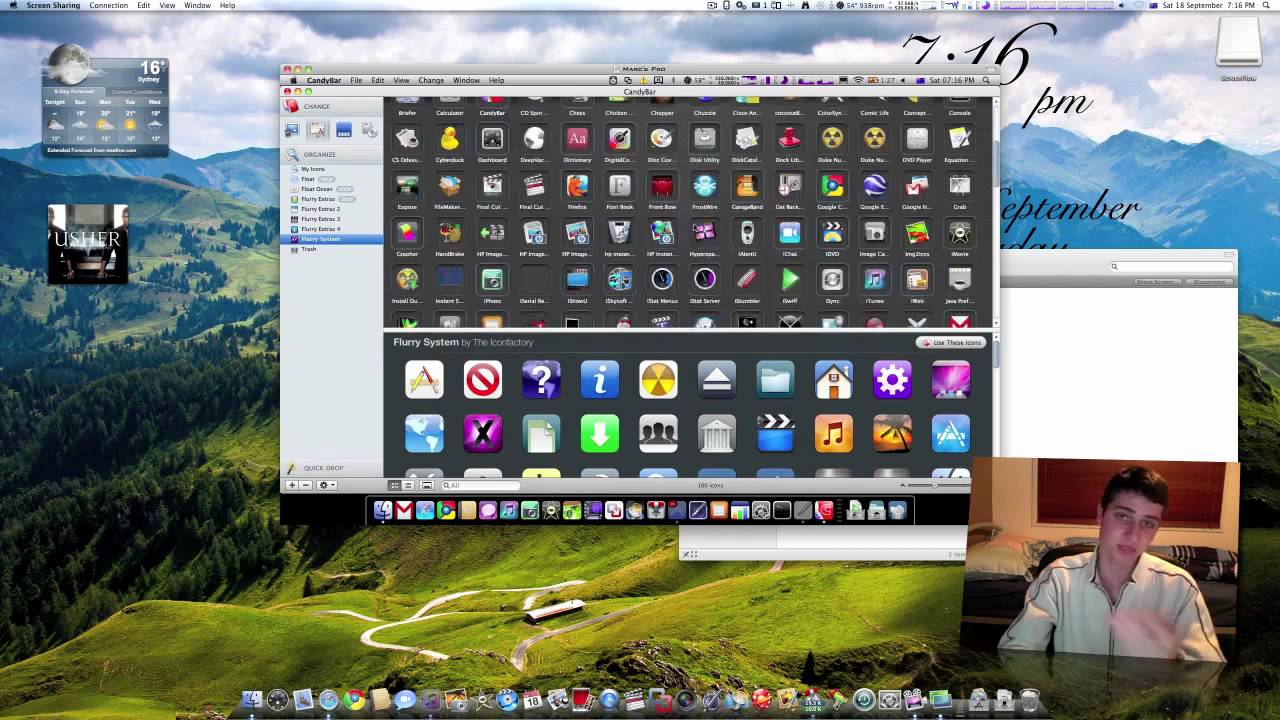
Task: Select the DVD Player app icon
Action: coord(917,138)
